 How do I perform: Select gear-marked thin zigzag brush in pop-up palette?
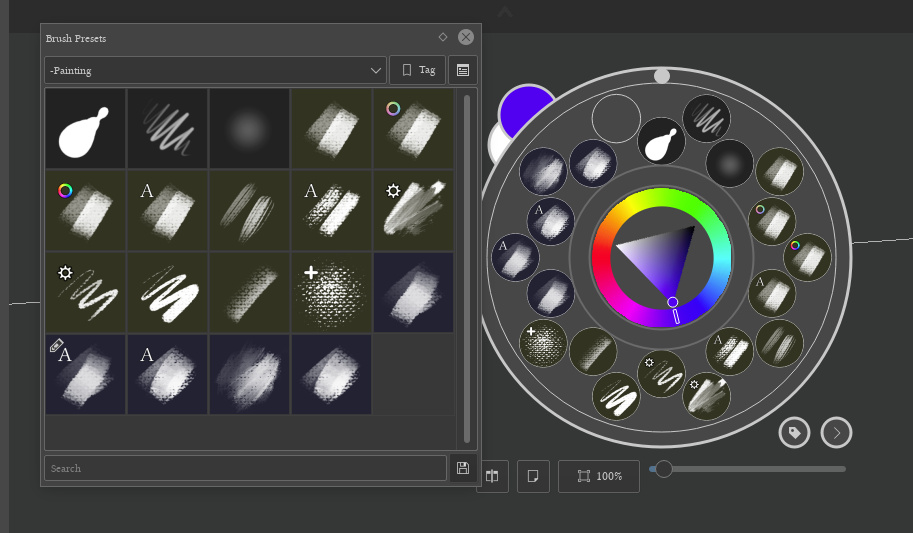tap(661, 374)
